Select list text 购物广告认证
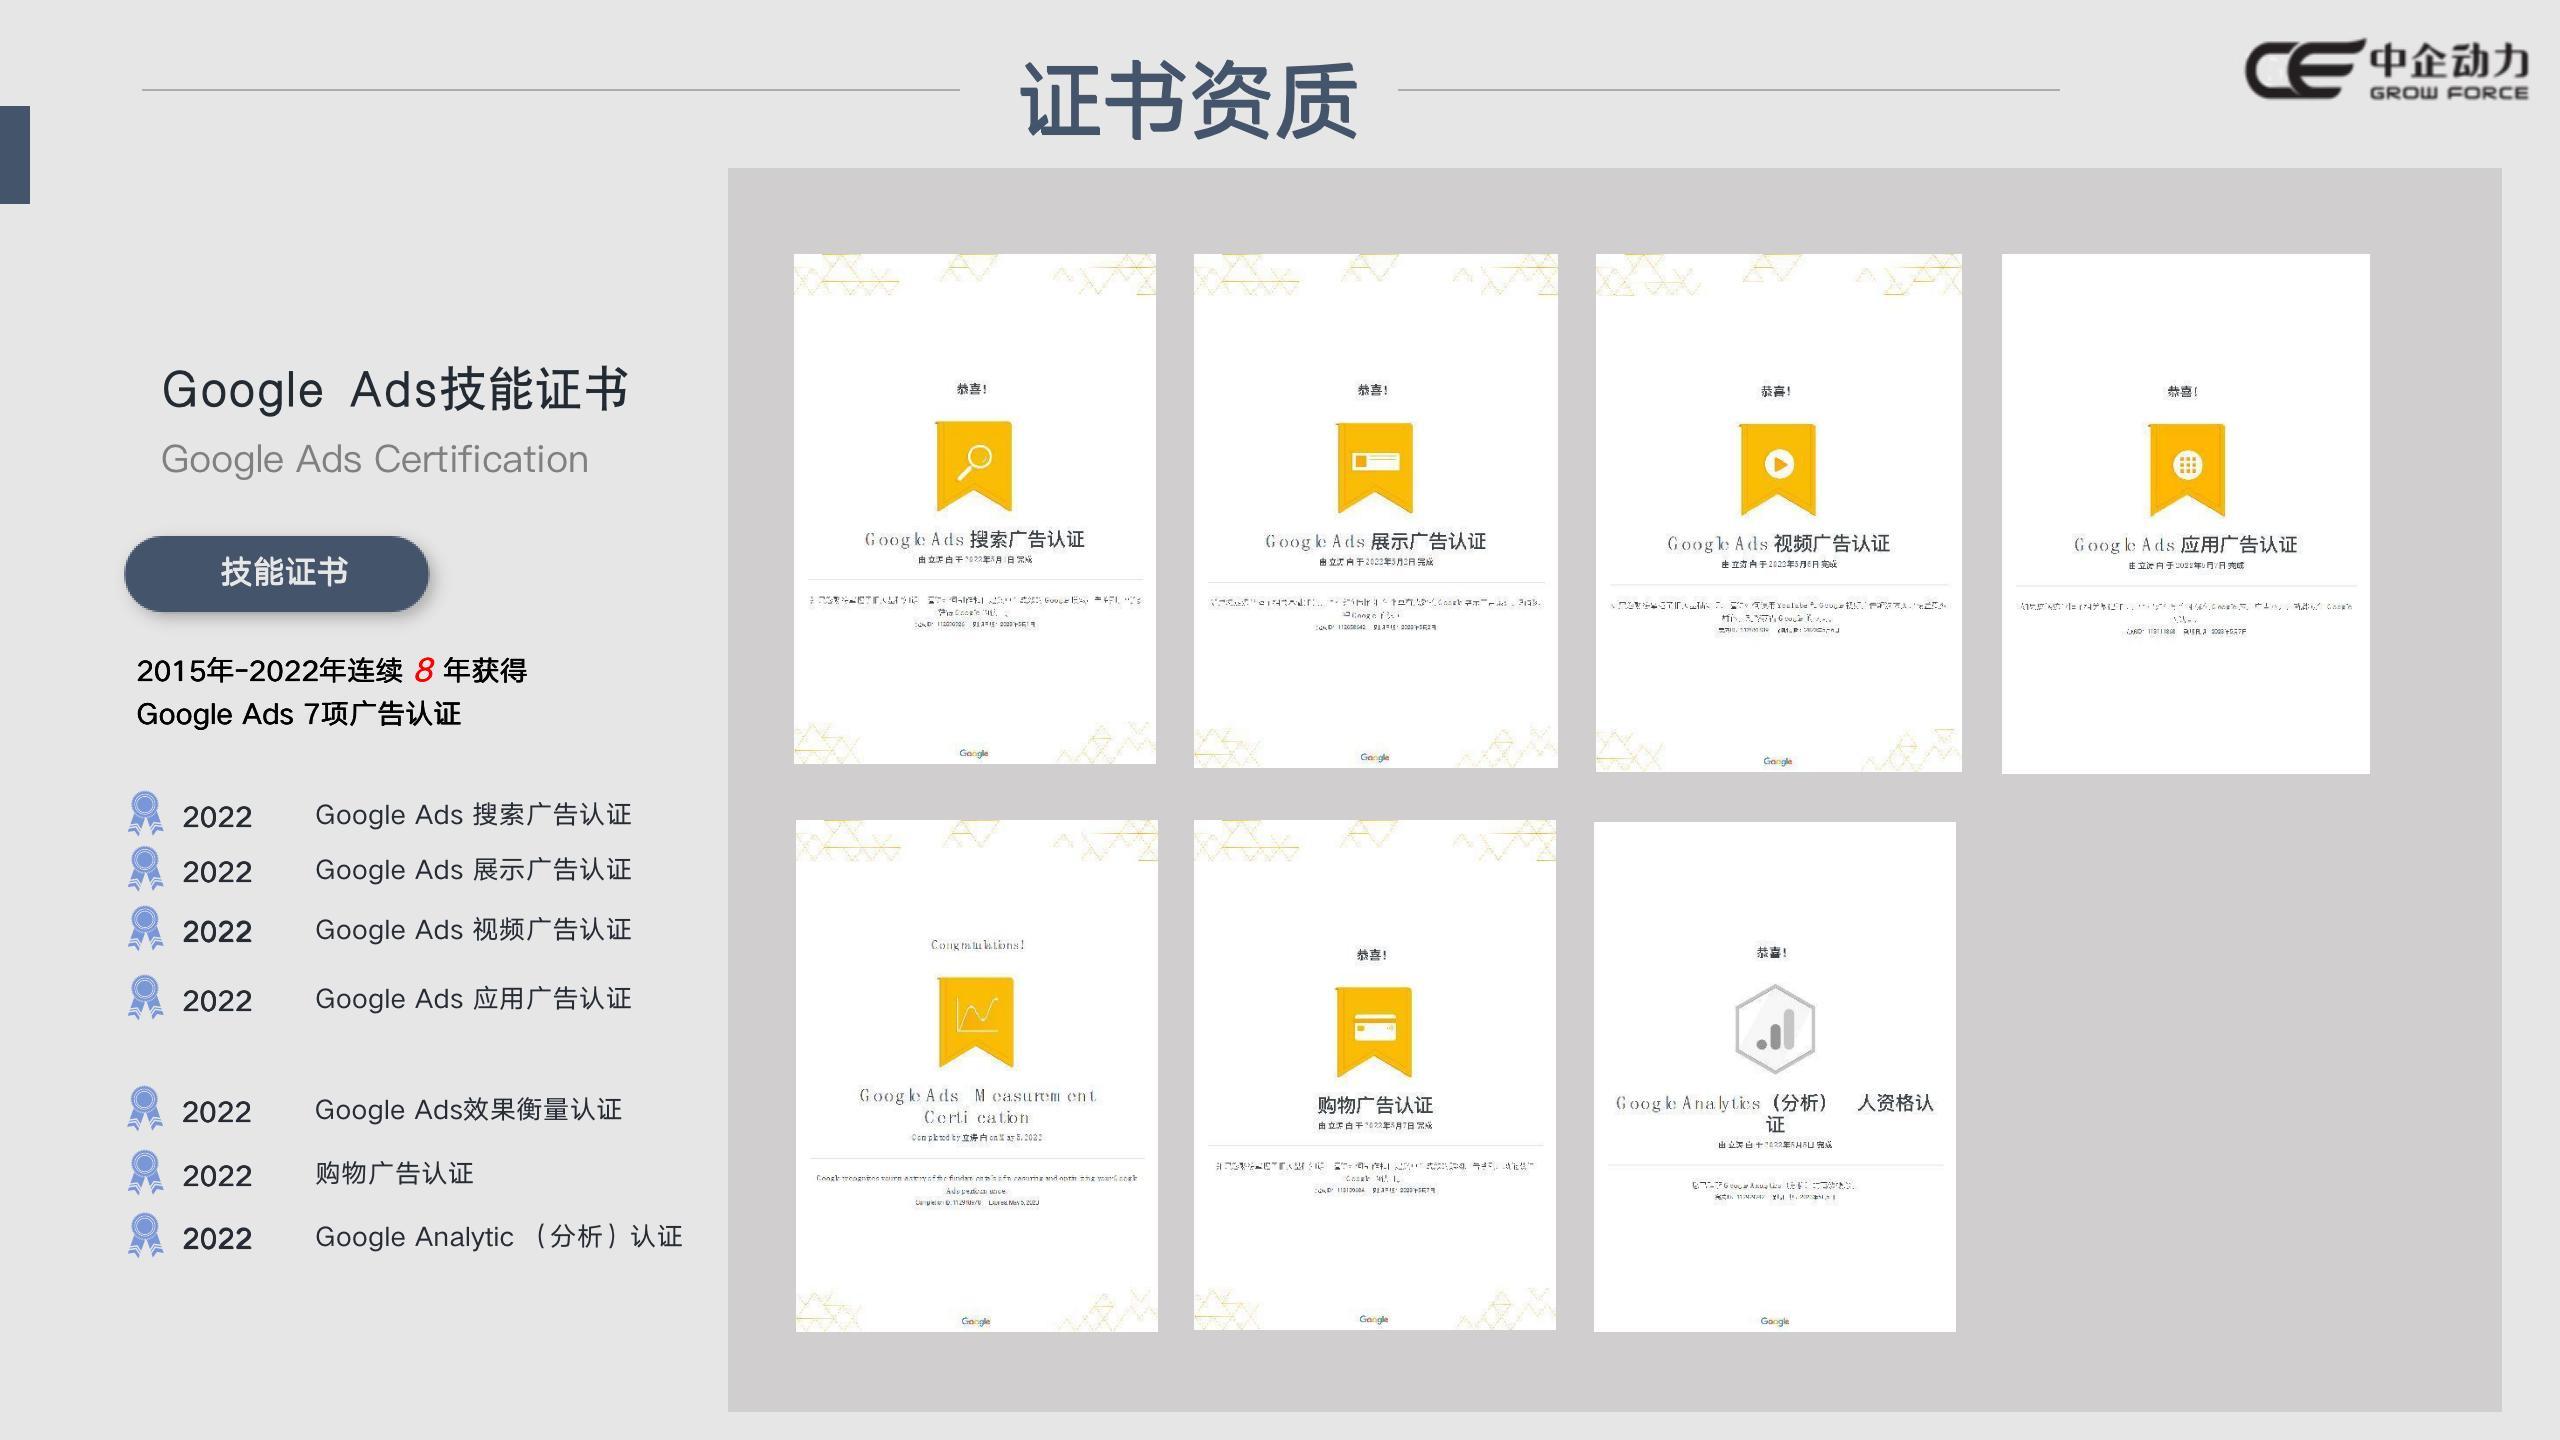This screenshot has width=2560, height=1440. coord(394,1173)
